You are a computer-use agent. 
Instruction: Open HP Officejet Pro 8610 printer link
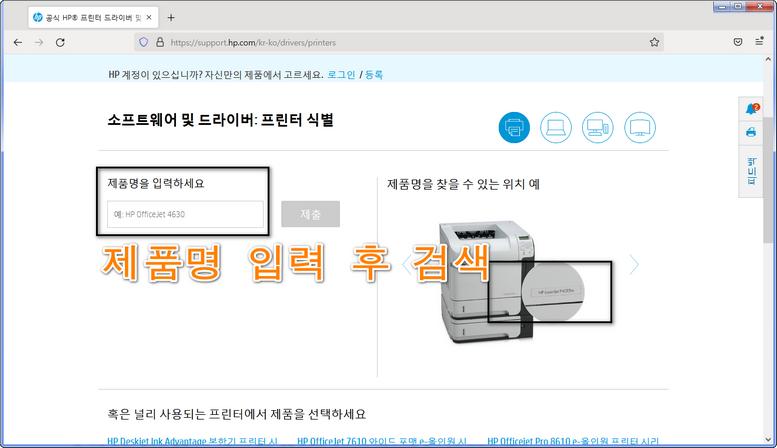pos(573,442)
